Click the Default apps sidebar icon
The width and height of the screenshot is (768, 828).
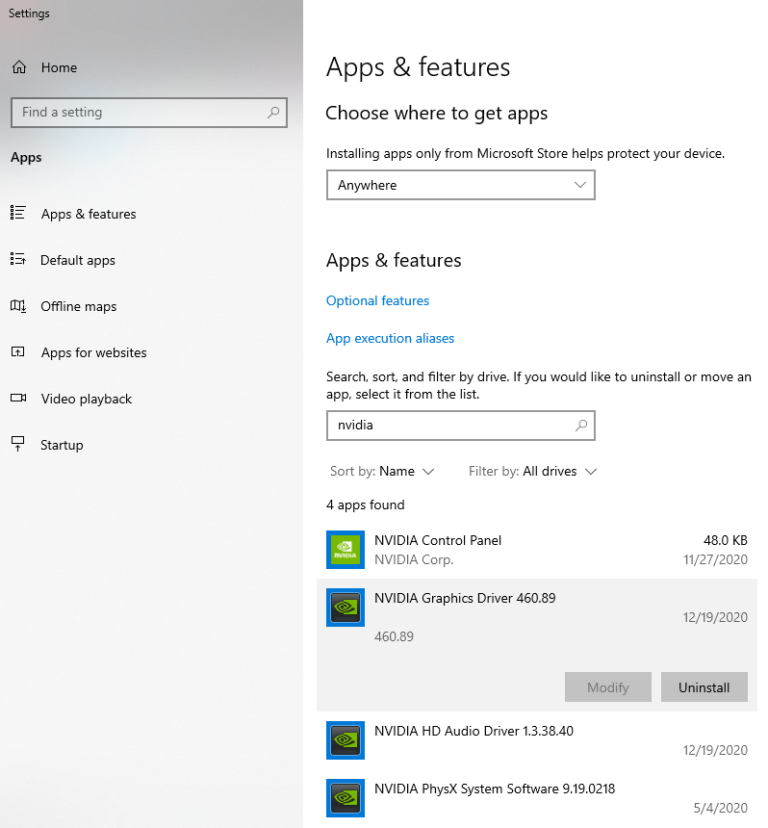pos(18,260)
